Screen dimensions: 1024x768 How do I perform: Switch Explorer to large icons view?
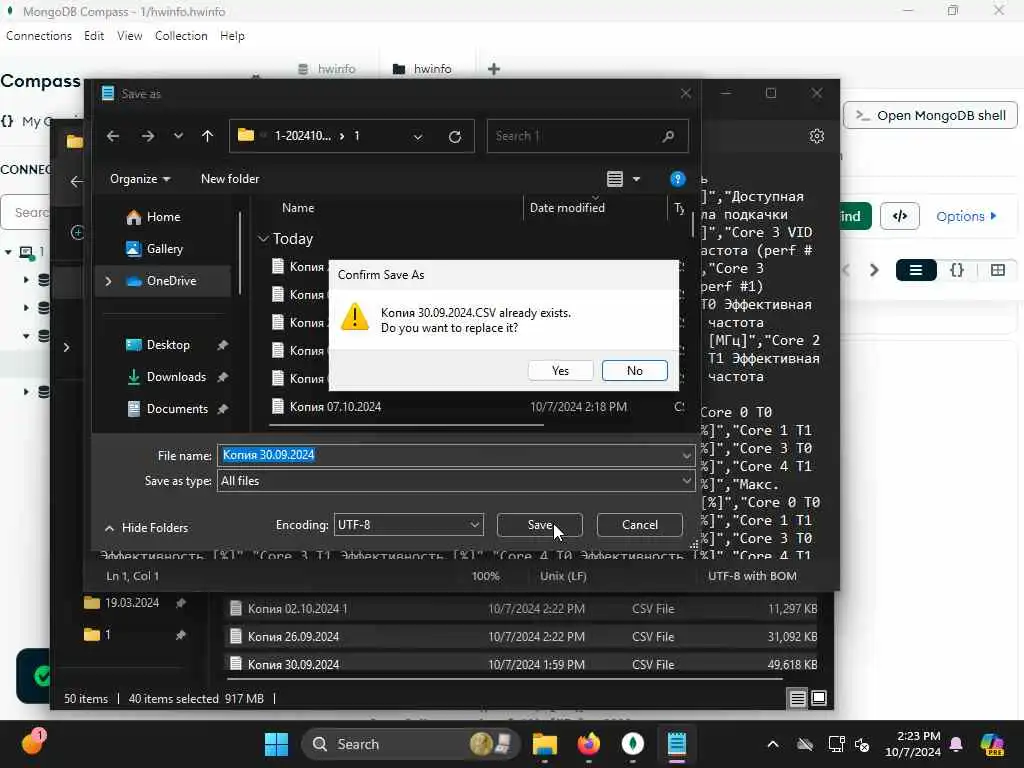point(818,699)
